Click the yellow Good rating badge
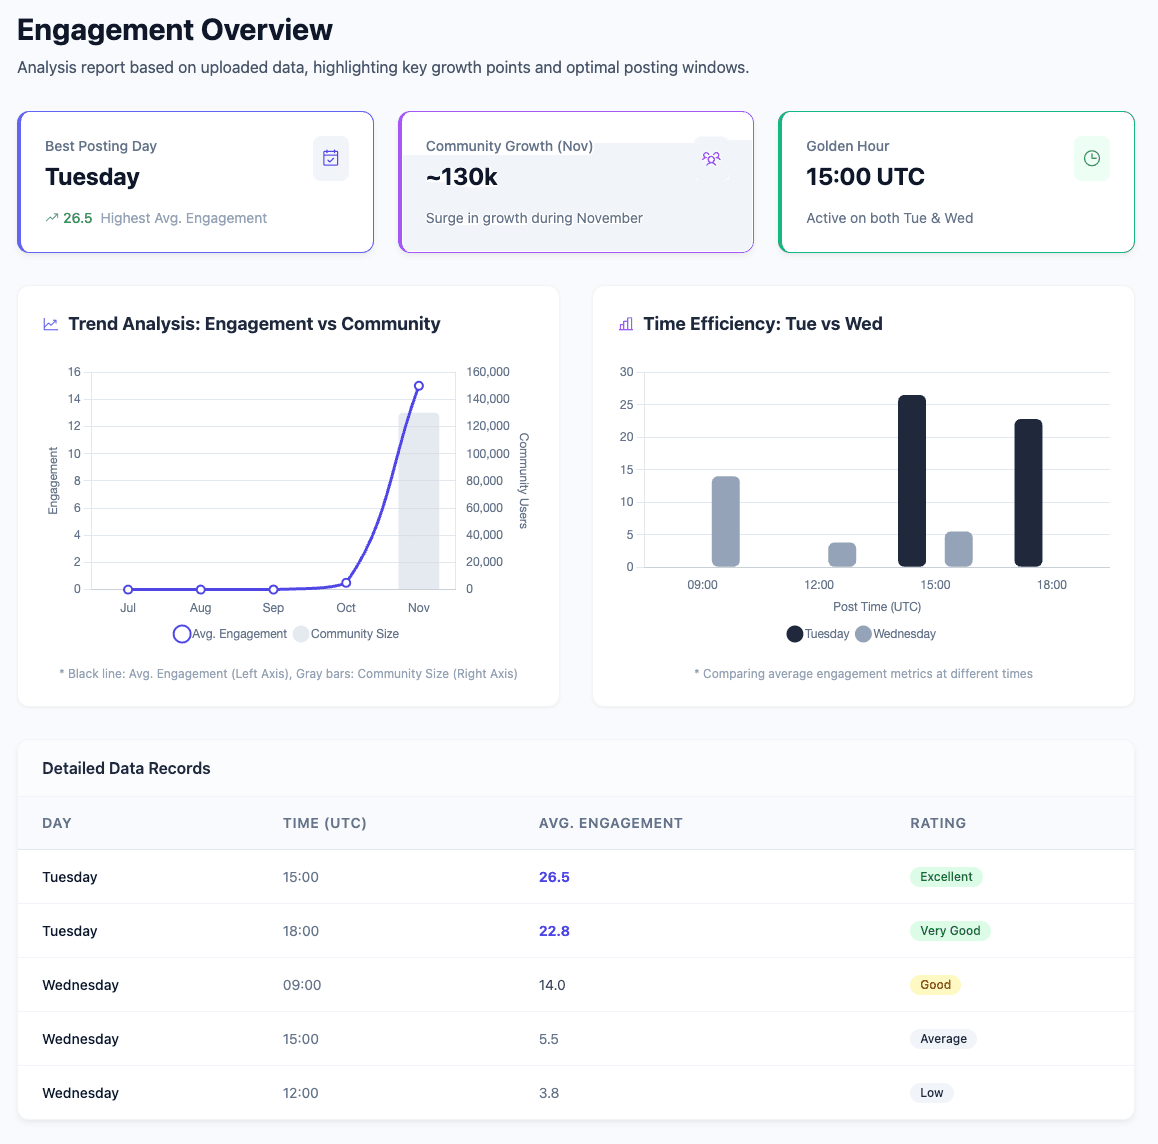 point(935,985)
